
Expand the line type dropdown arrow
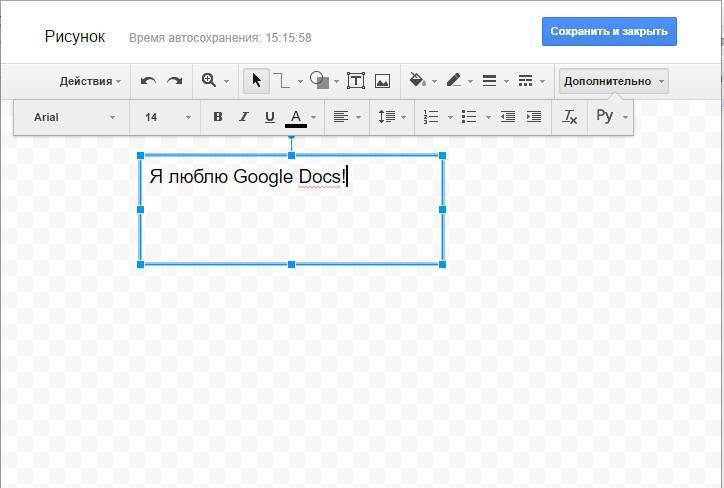coord(301,82)
